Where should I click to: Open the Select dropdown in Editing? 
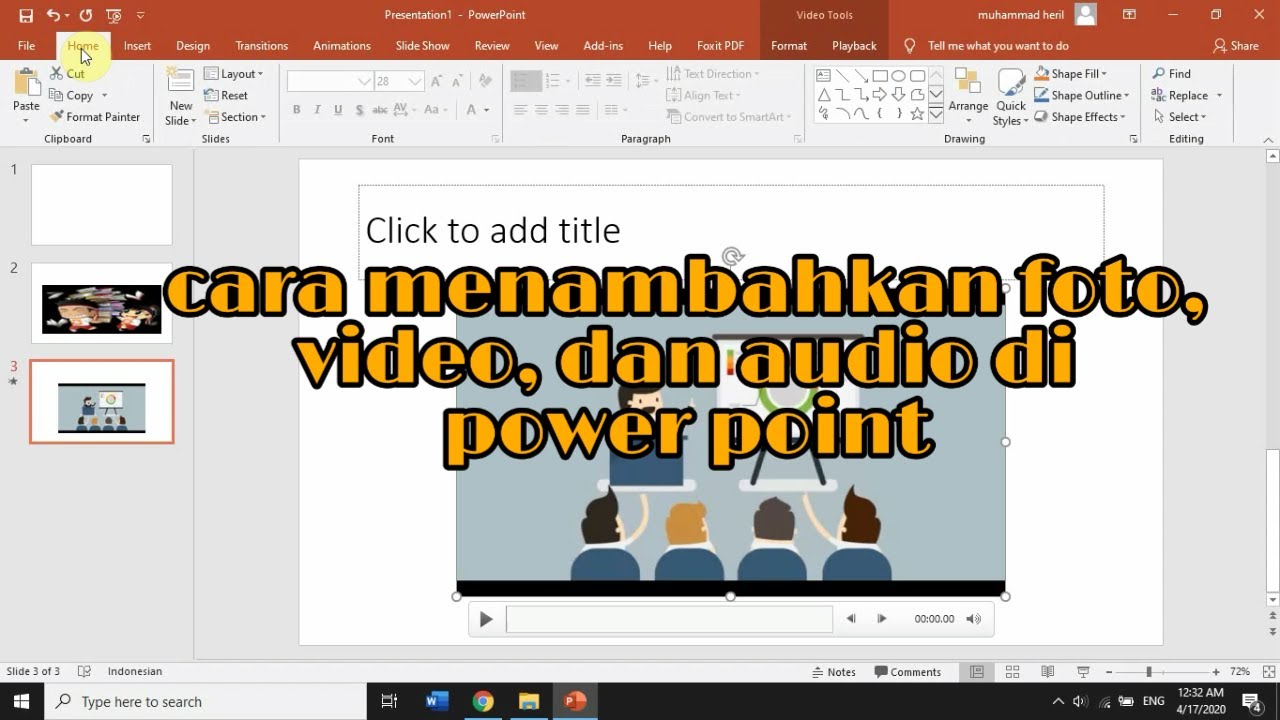pyautogui.click(x=1180, y=117)
